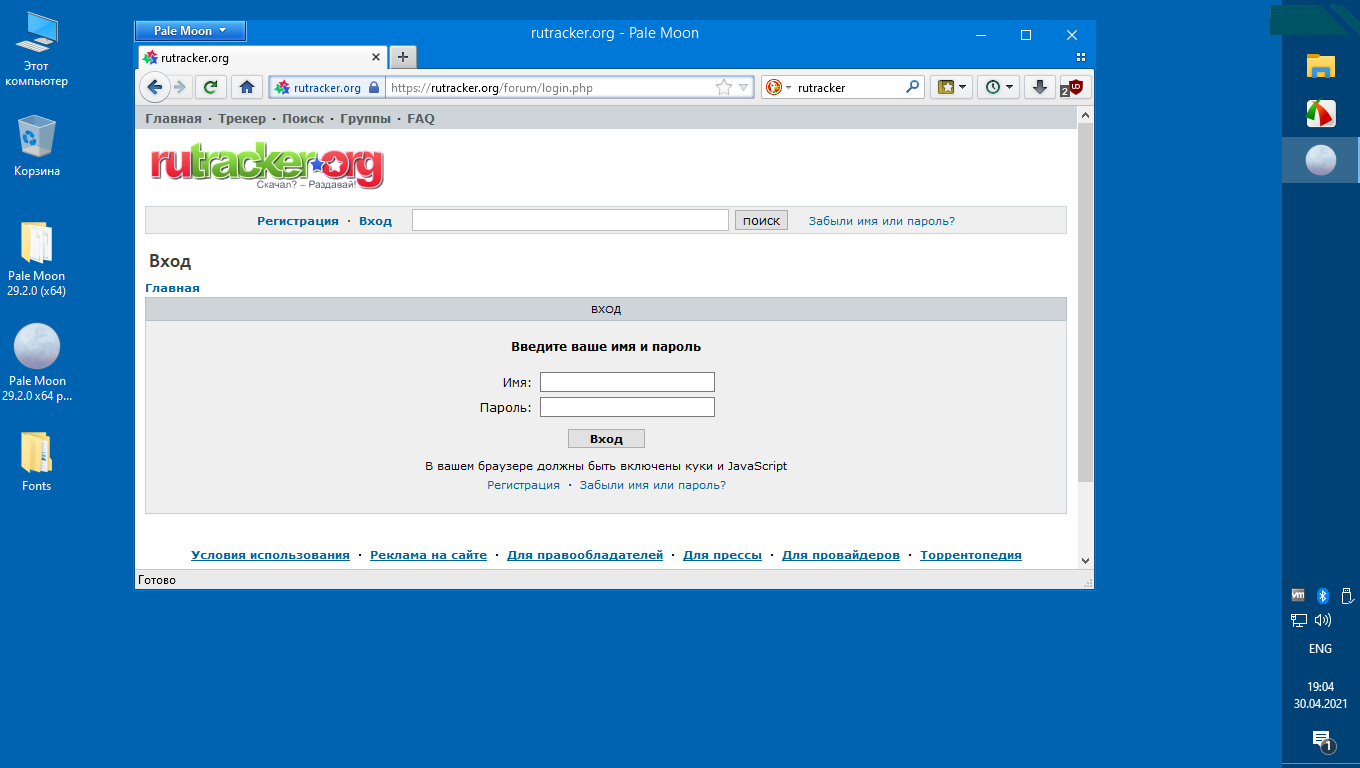Open the Условия использования footer link

click(270, 555)
